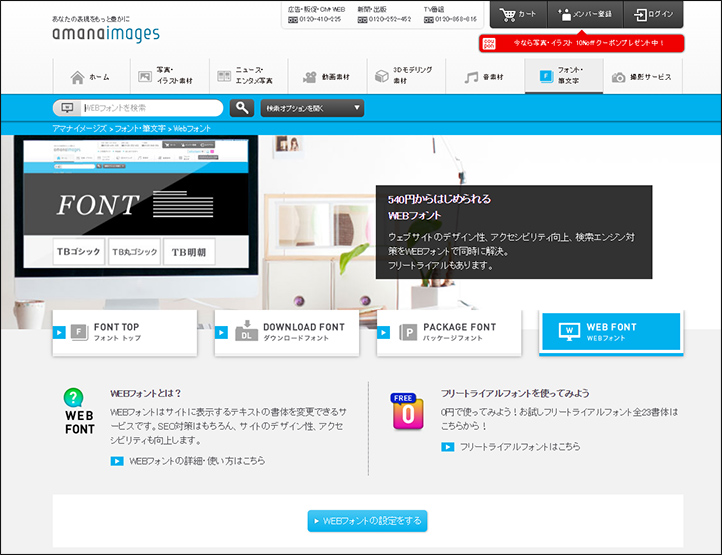Viewport: 722px width, 555px height.
Task: Click the P package icon
Action: (x=408, y=332)
